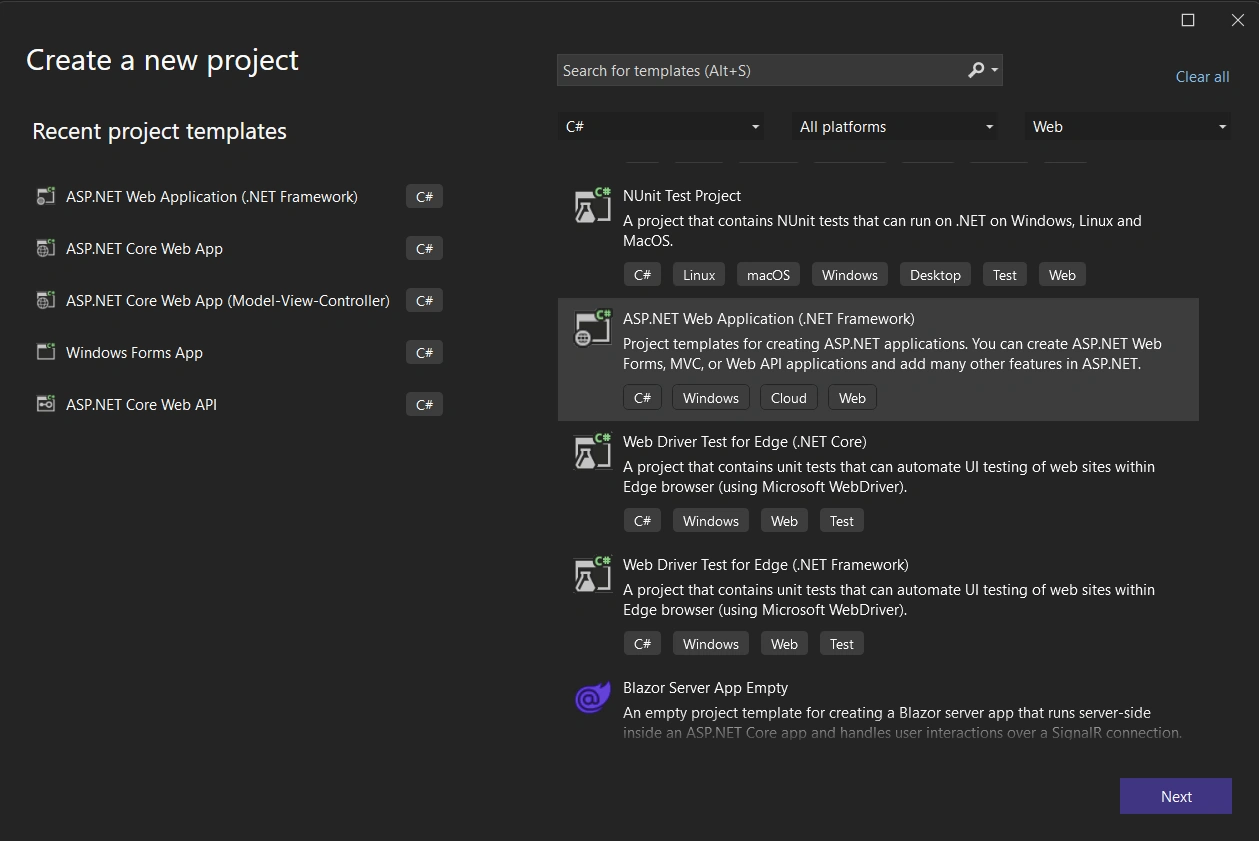Click the Blazor Server App Empty icon
This screenshot has width=1259, height=841.
pos(593,697)
